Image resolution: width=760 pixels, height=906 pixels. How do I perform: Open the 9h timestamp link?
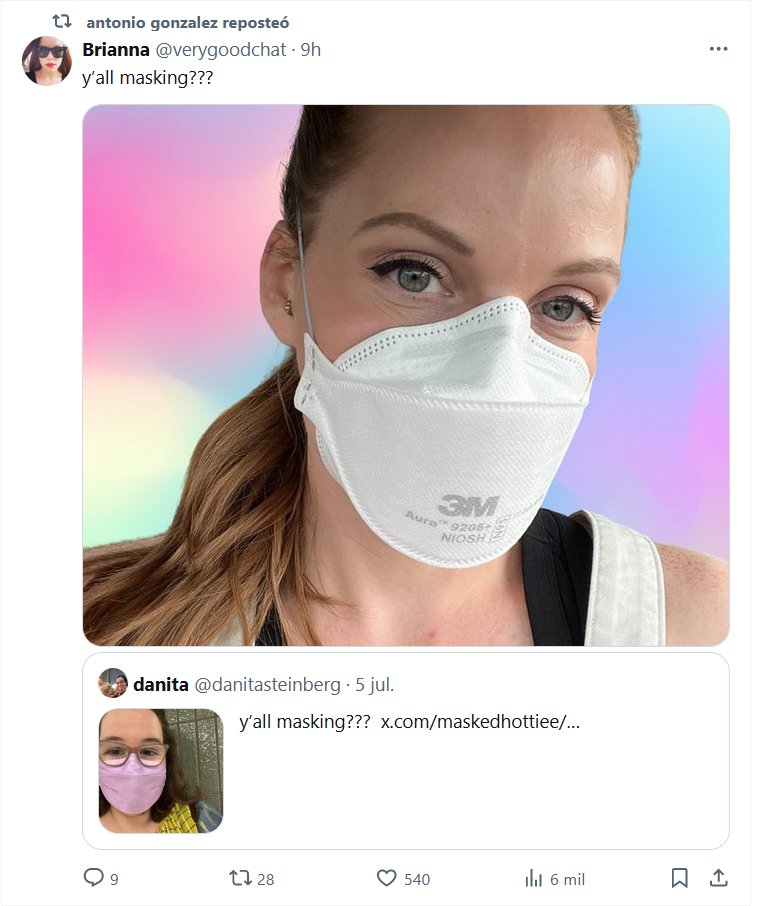(310, 49)
